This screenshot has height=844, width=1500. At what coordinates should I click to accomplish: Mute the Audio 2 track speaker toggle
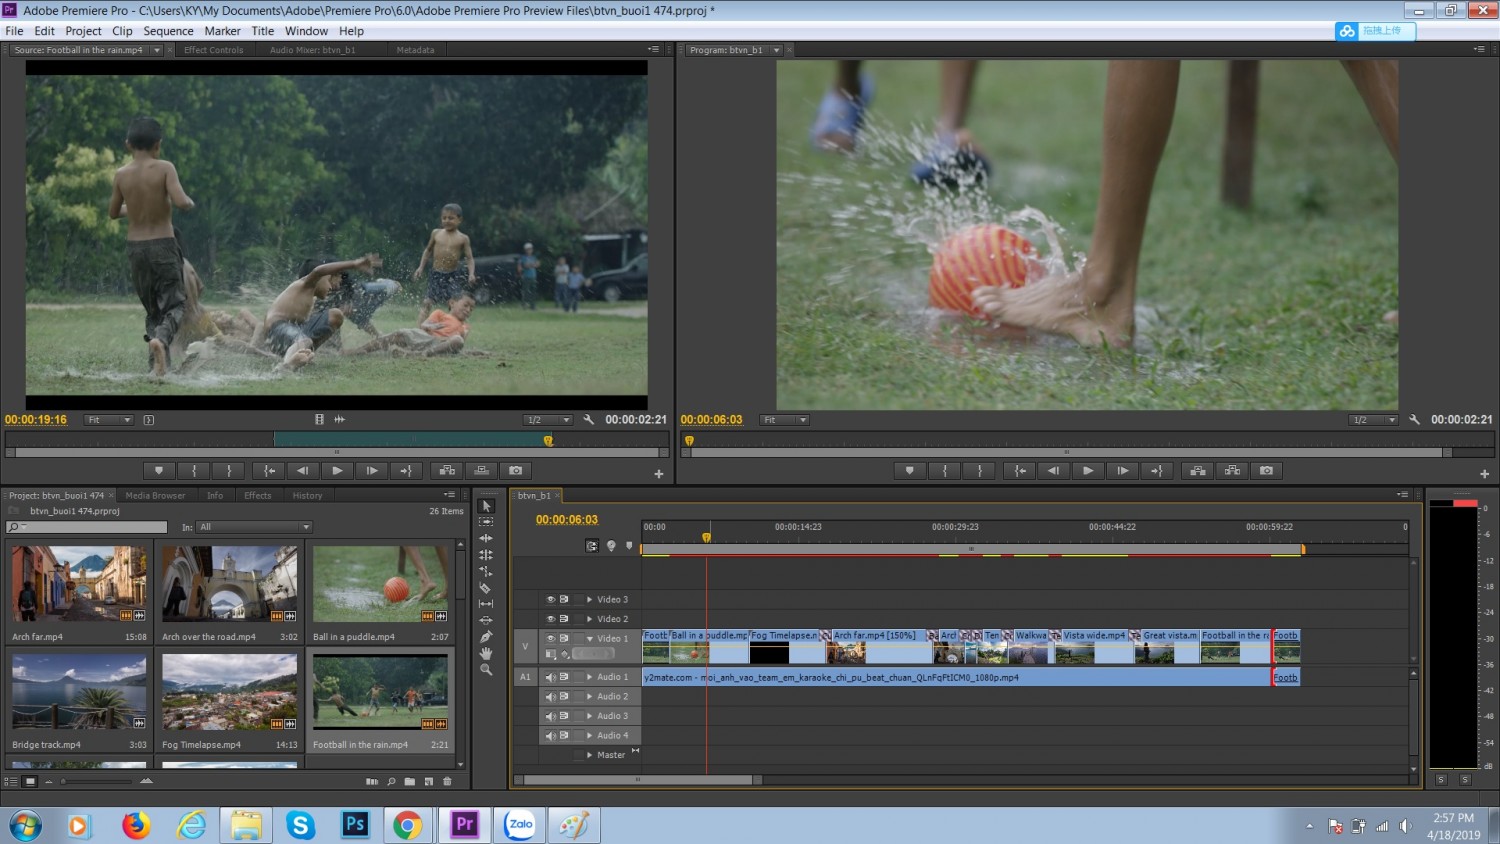click(x=550, y=696)
